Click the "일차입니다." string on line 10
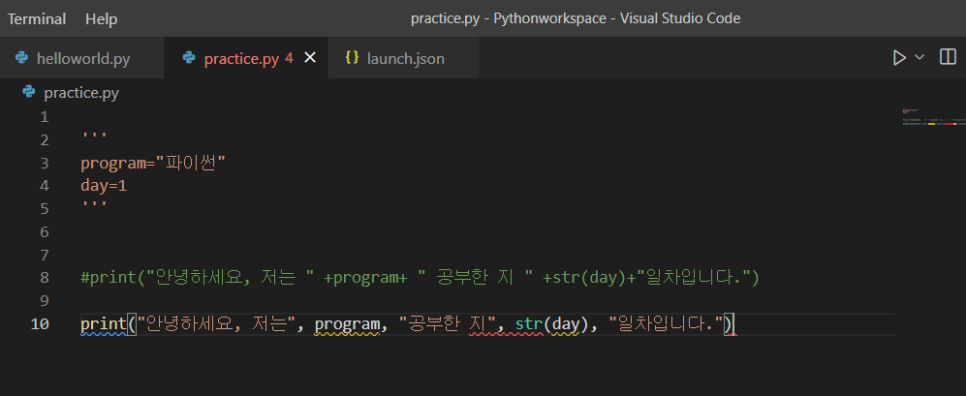 tap(665, 324)
